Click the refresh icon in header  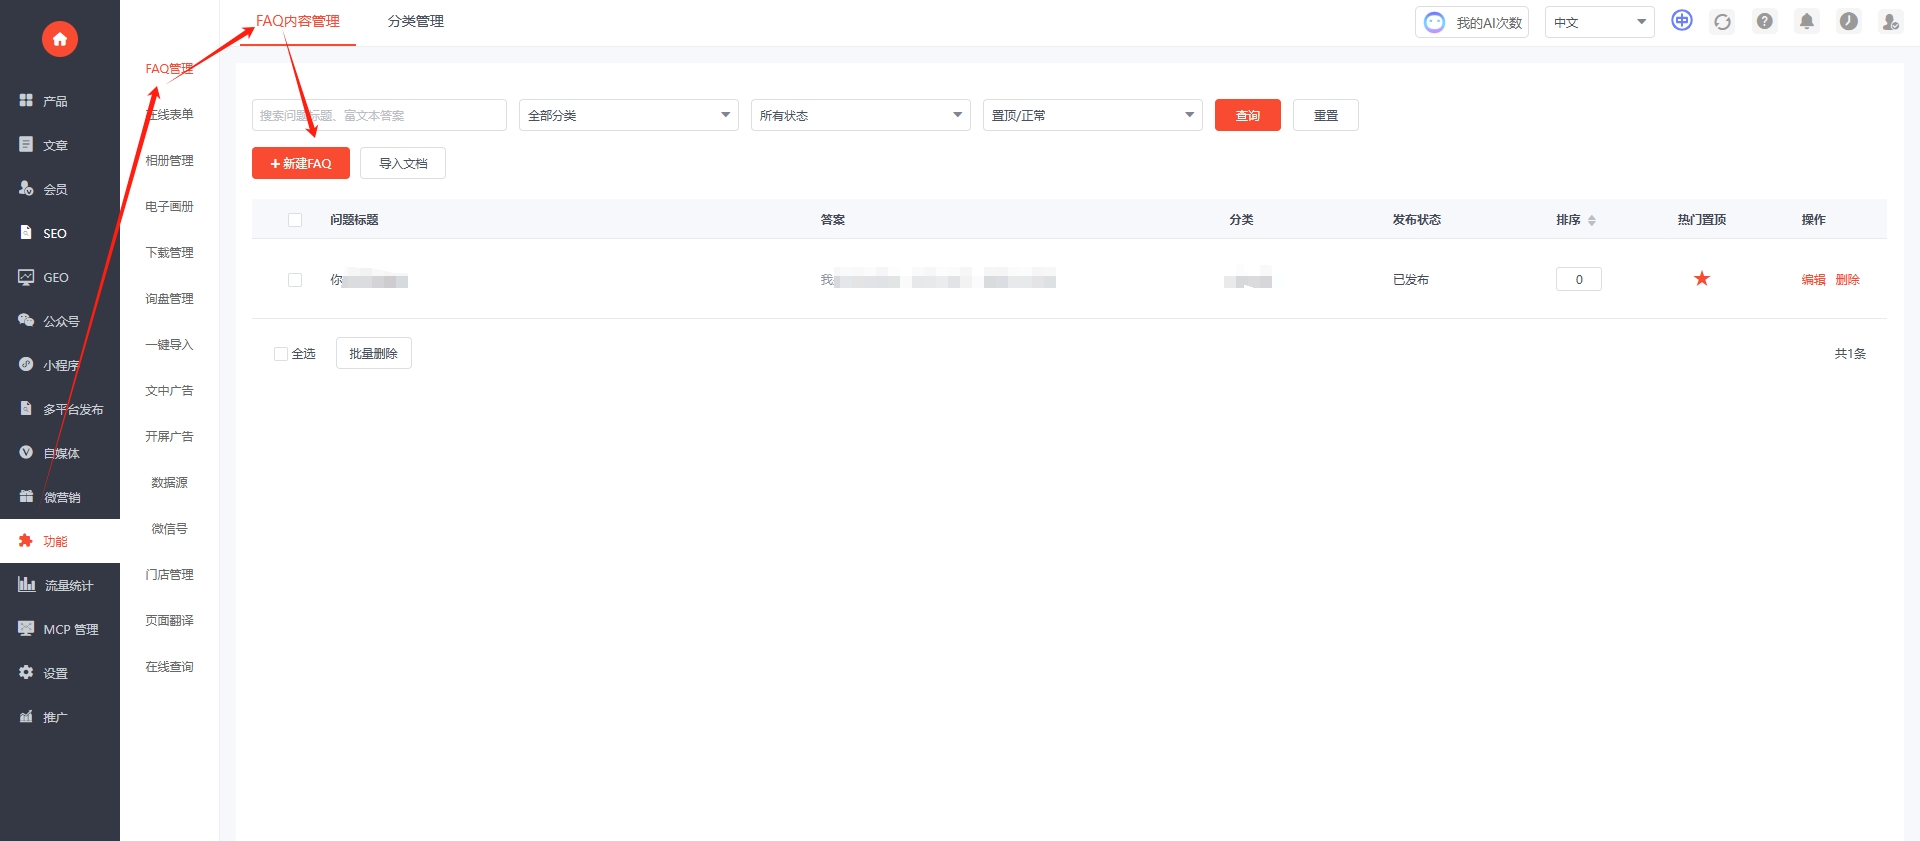pyautogui.click(x=1722, y=22)
